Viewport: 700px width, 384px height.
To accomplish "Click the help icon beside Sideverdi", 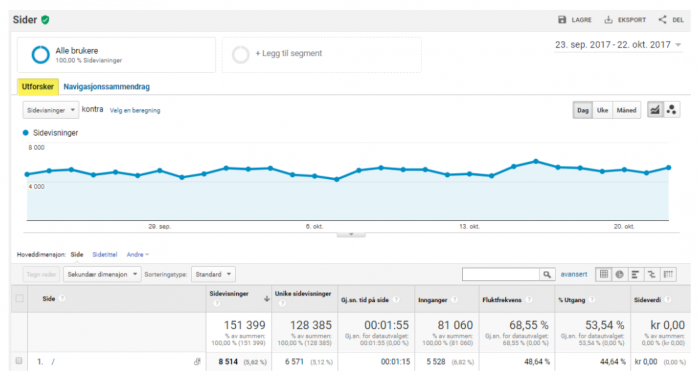I will point(668,300).
